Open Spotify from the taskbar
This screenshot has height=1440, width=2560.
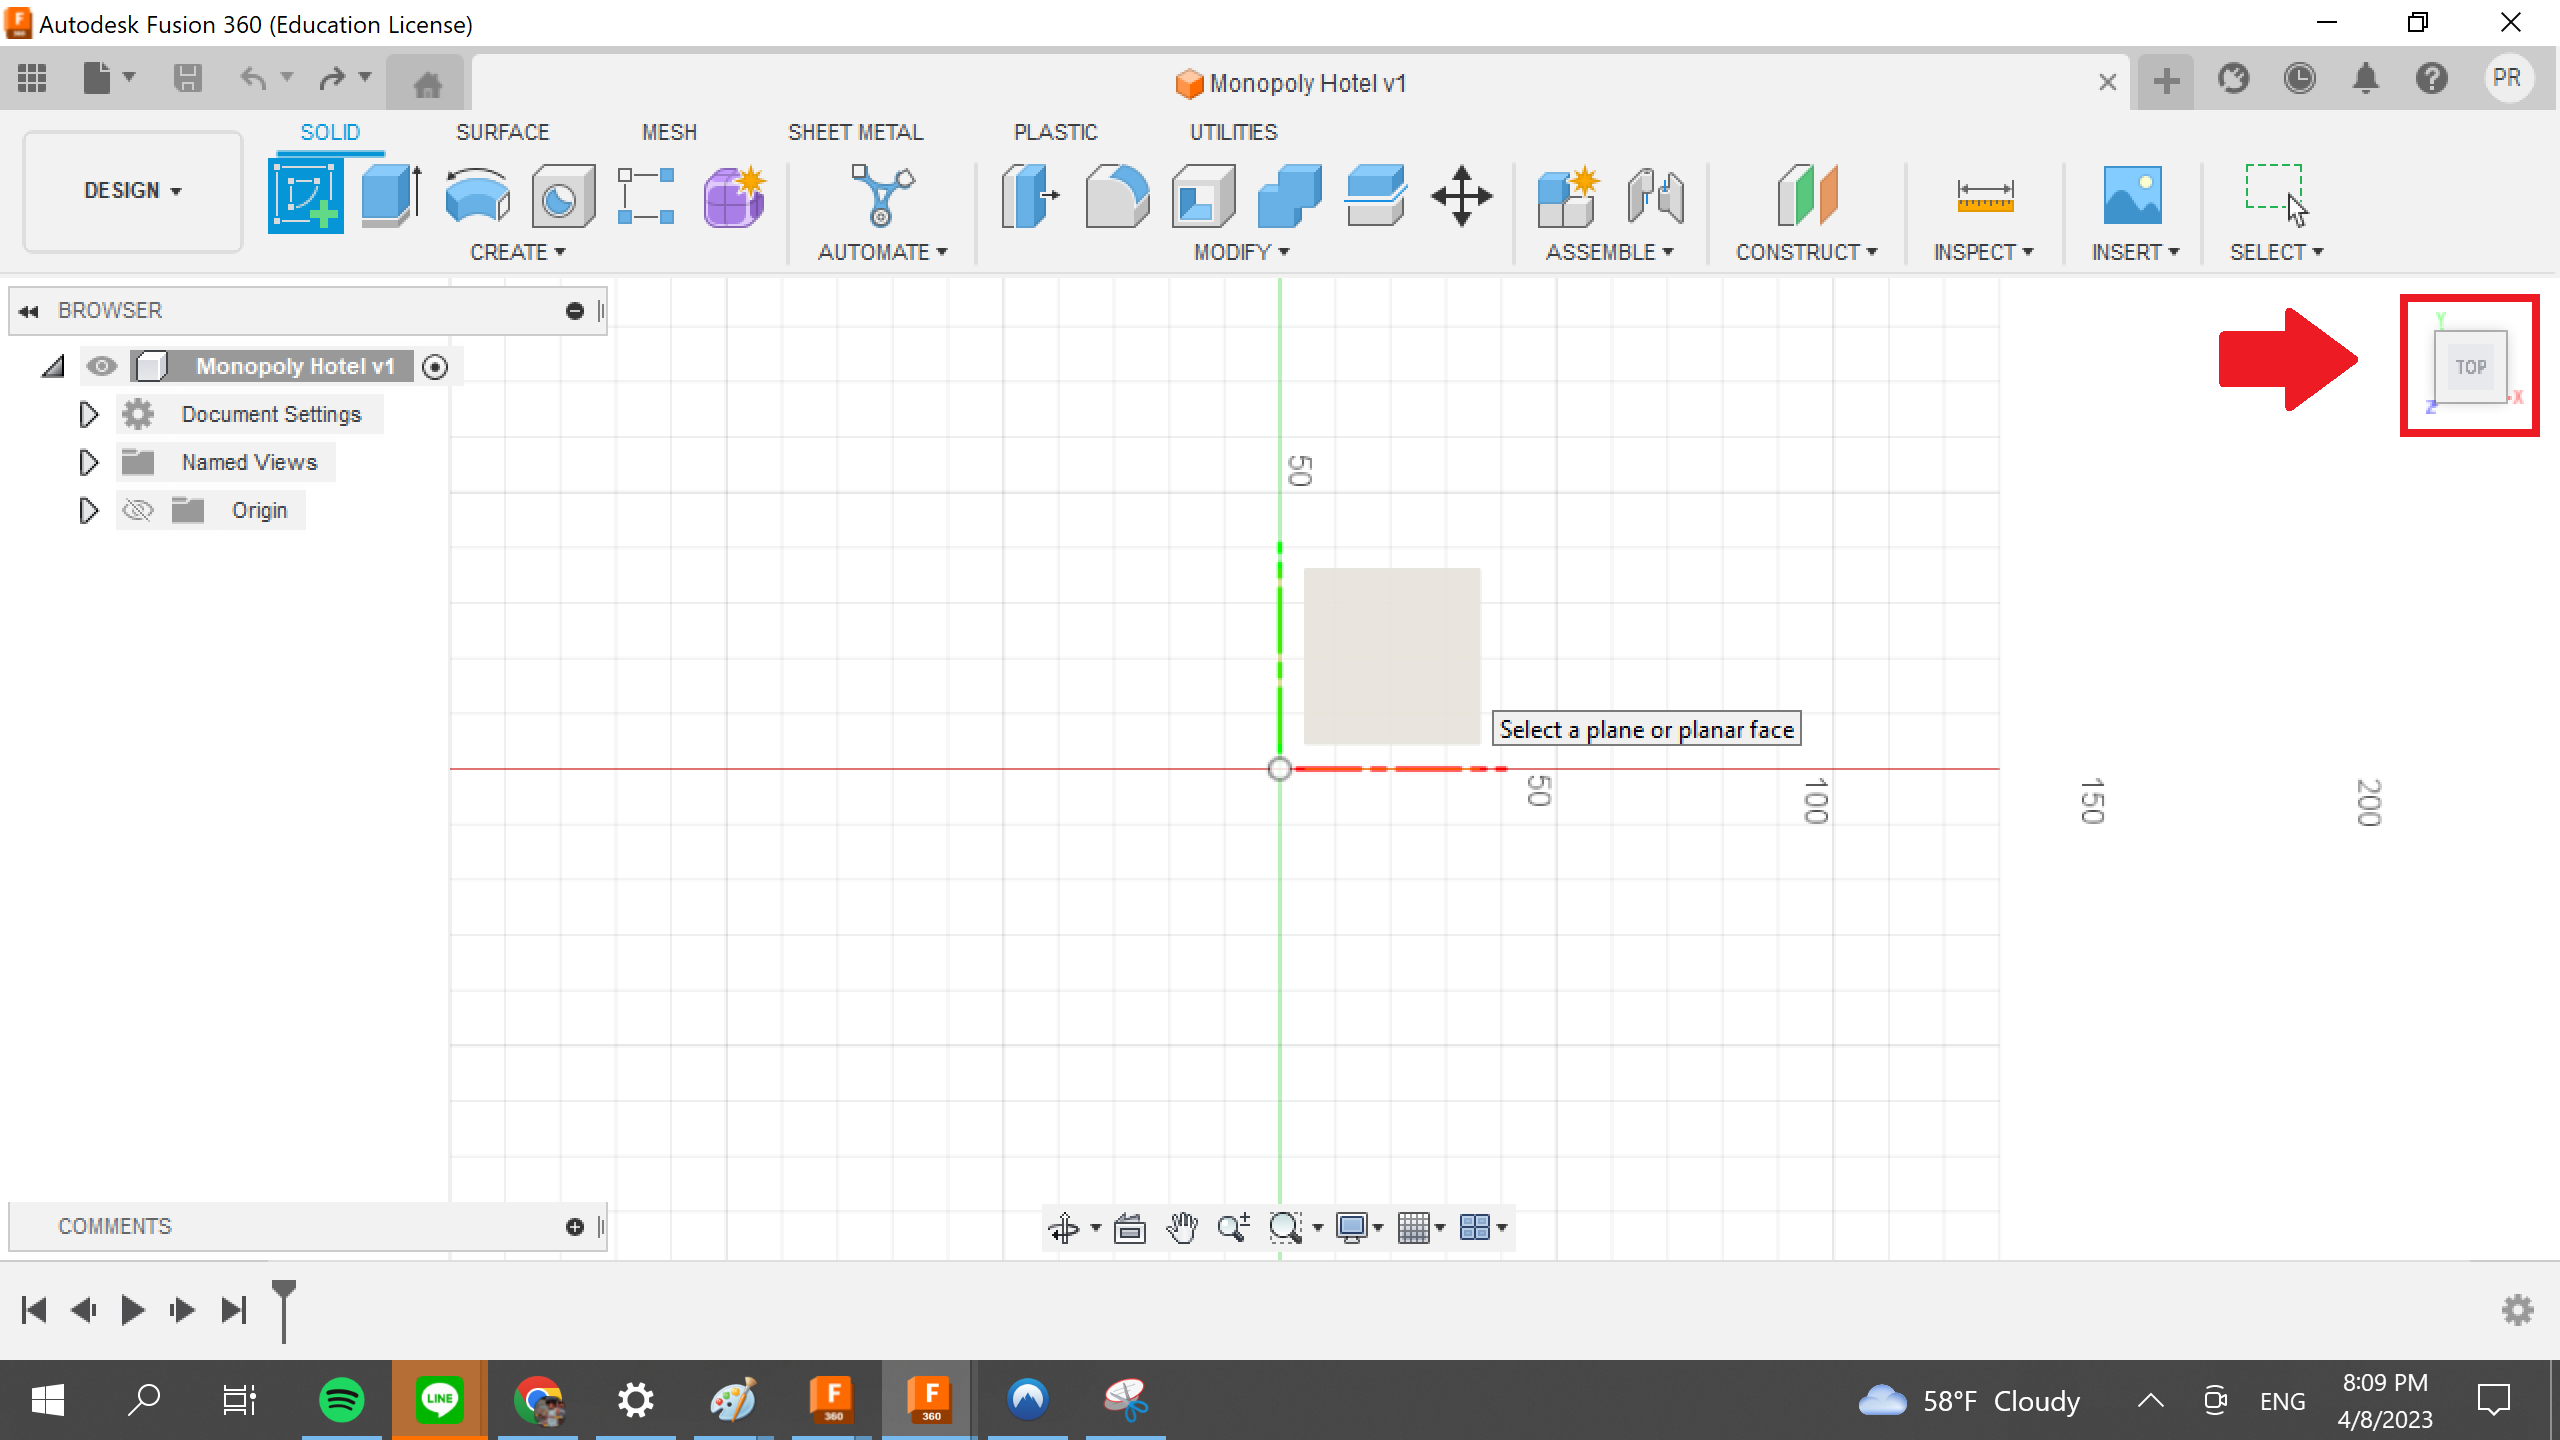click(x=340, y=1399)
